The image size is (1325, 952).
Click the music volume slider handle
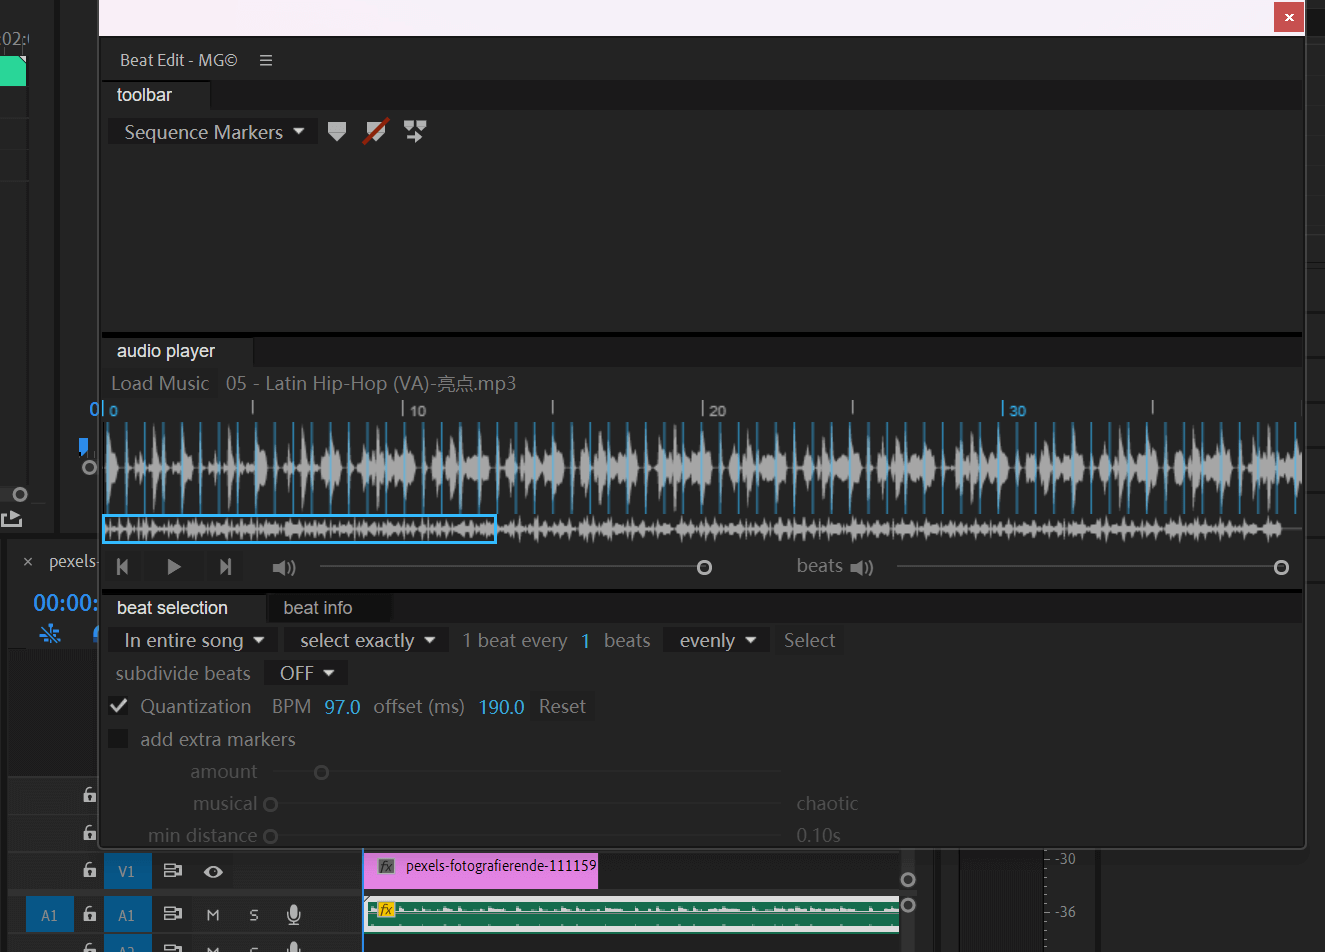tap(704, 567)
